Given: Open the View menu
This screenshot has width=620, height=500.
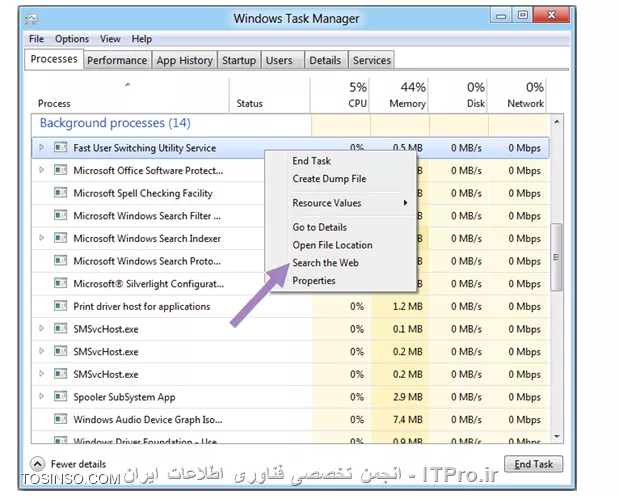Looking at the screenshot, I should click(110, 39).
